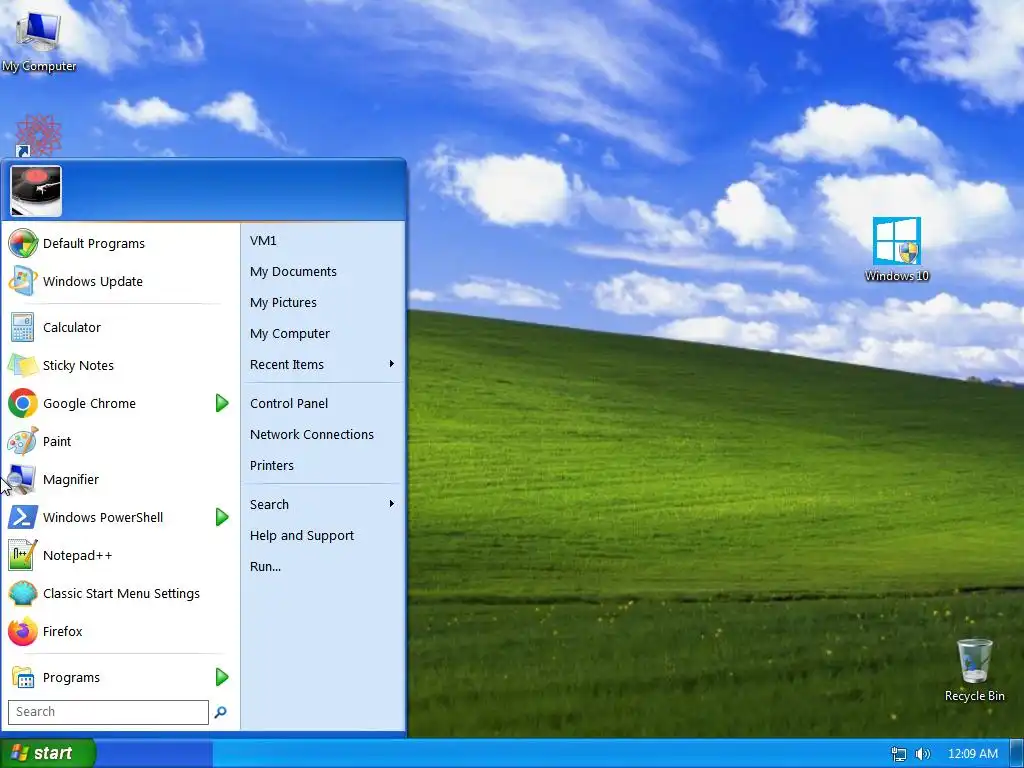Expand the Programs submenu arrow
The image size is (1024, 768).
click(x=222, y=677)
